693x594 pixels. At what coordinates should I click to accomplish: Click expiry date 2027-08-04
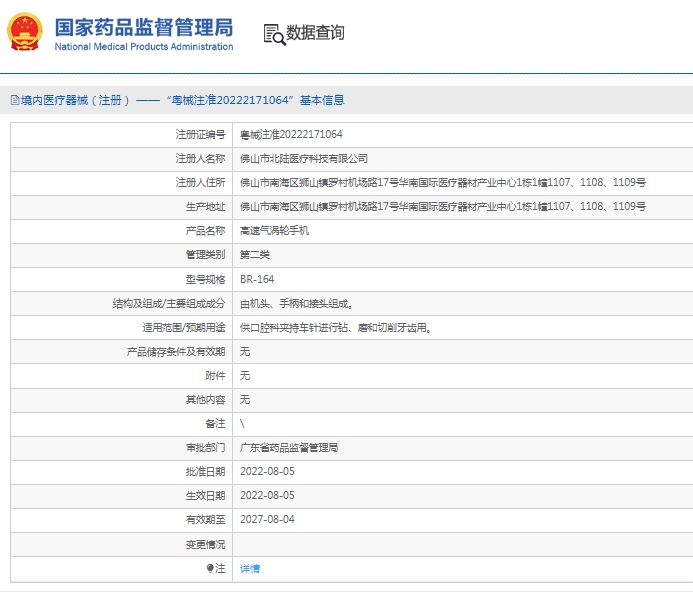tap(267, 519)
